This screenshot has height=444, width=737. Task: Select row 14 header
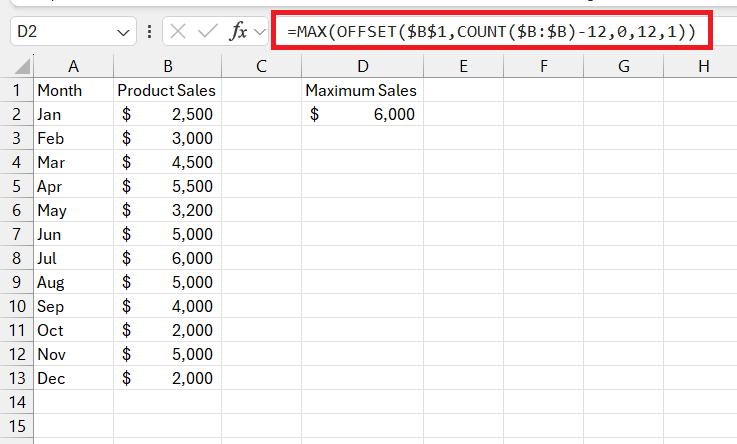click(17, 402)
